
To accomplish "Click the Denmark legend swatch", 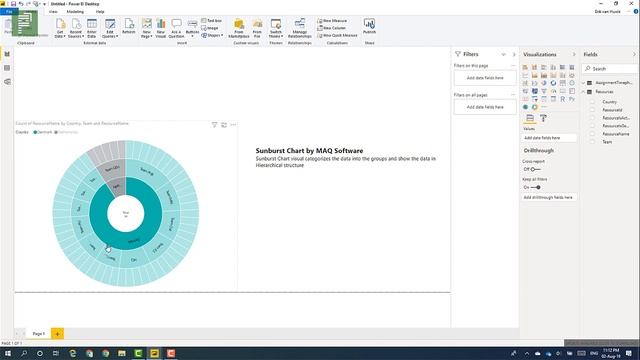I will coord(35,132).
